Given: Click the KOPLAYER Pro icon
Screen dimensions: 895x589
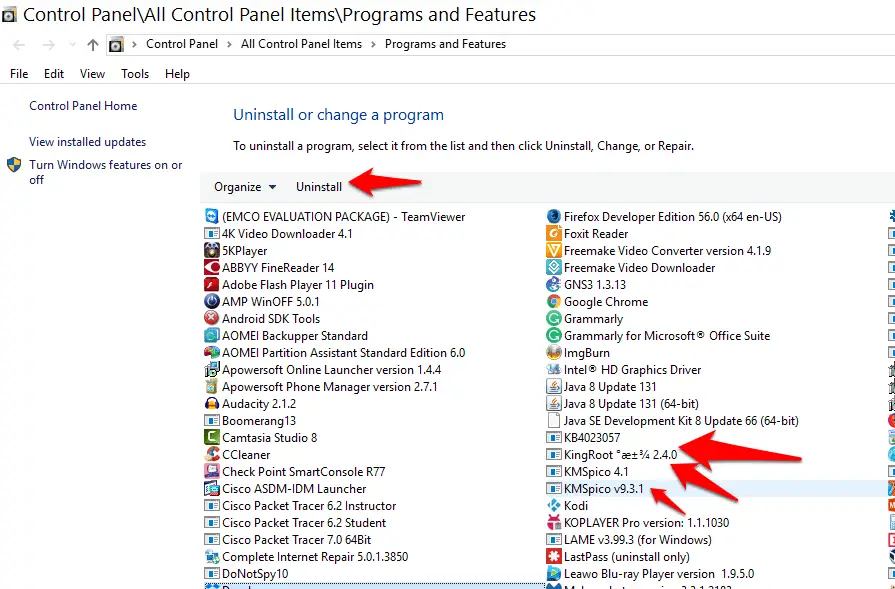Looking at the screenshot, I should tap(554, 523).
